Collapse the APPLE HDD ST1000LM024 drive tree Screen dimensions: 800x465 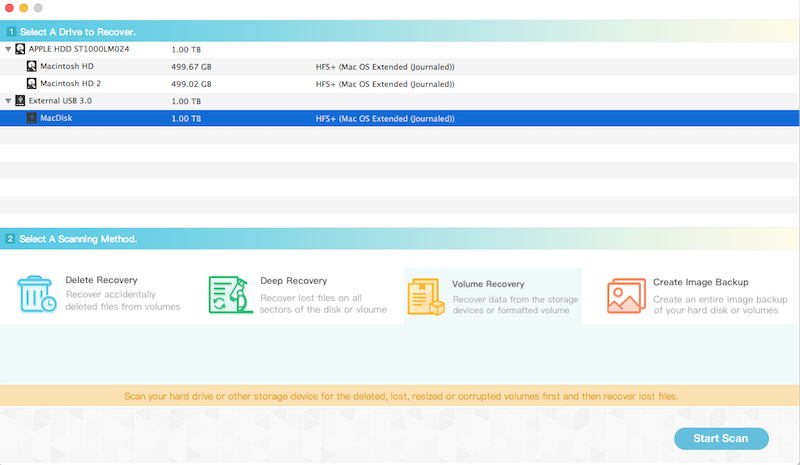[x=8, y=49]
